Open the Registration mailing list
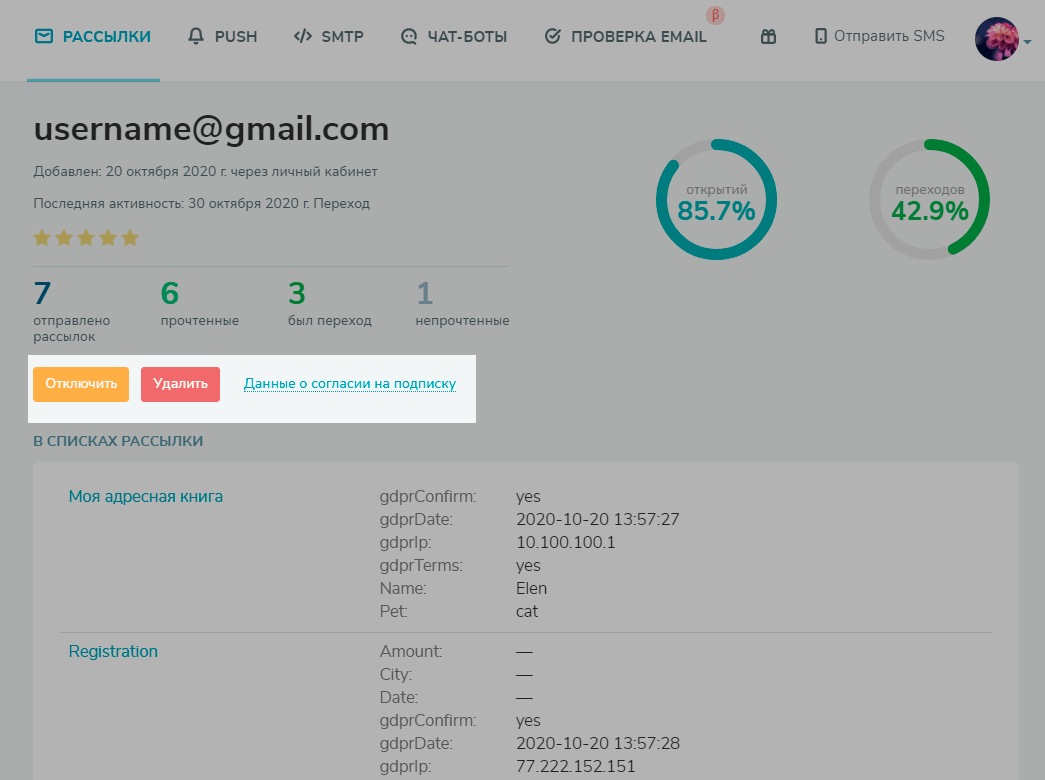Image resolution: width=1045 pixels, height=780 pixels. [x=113, y=651]
